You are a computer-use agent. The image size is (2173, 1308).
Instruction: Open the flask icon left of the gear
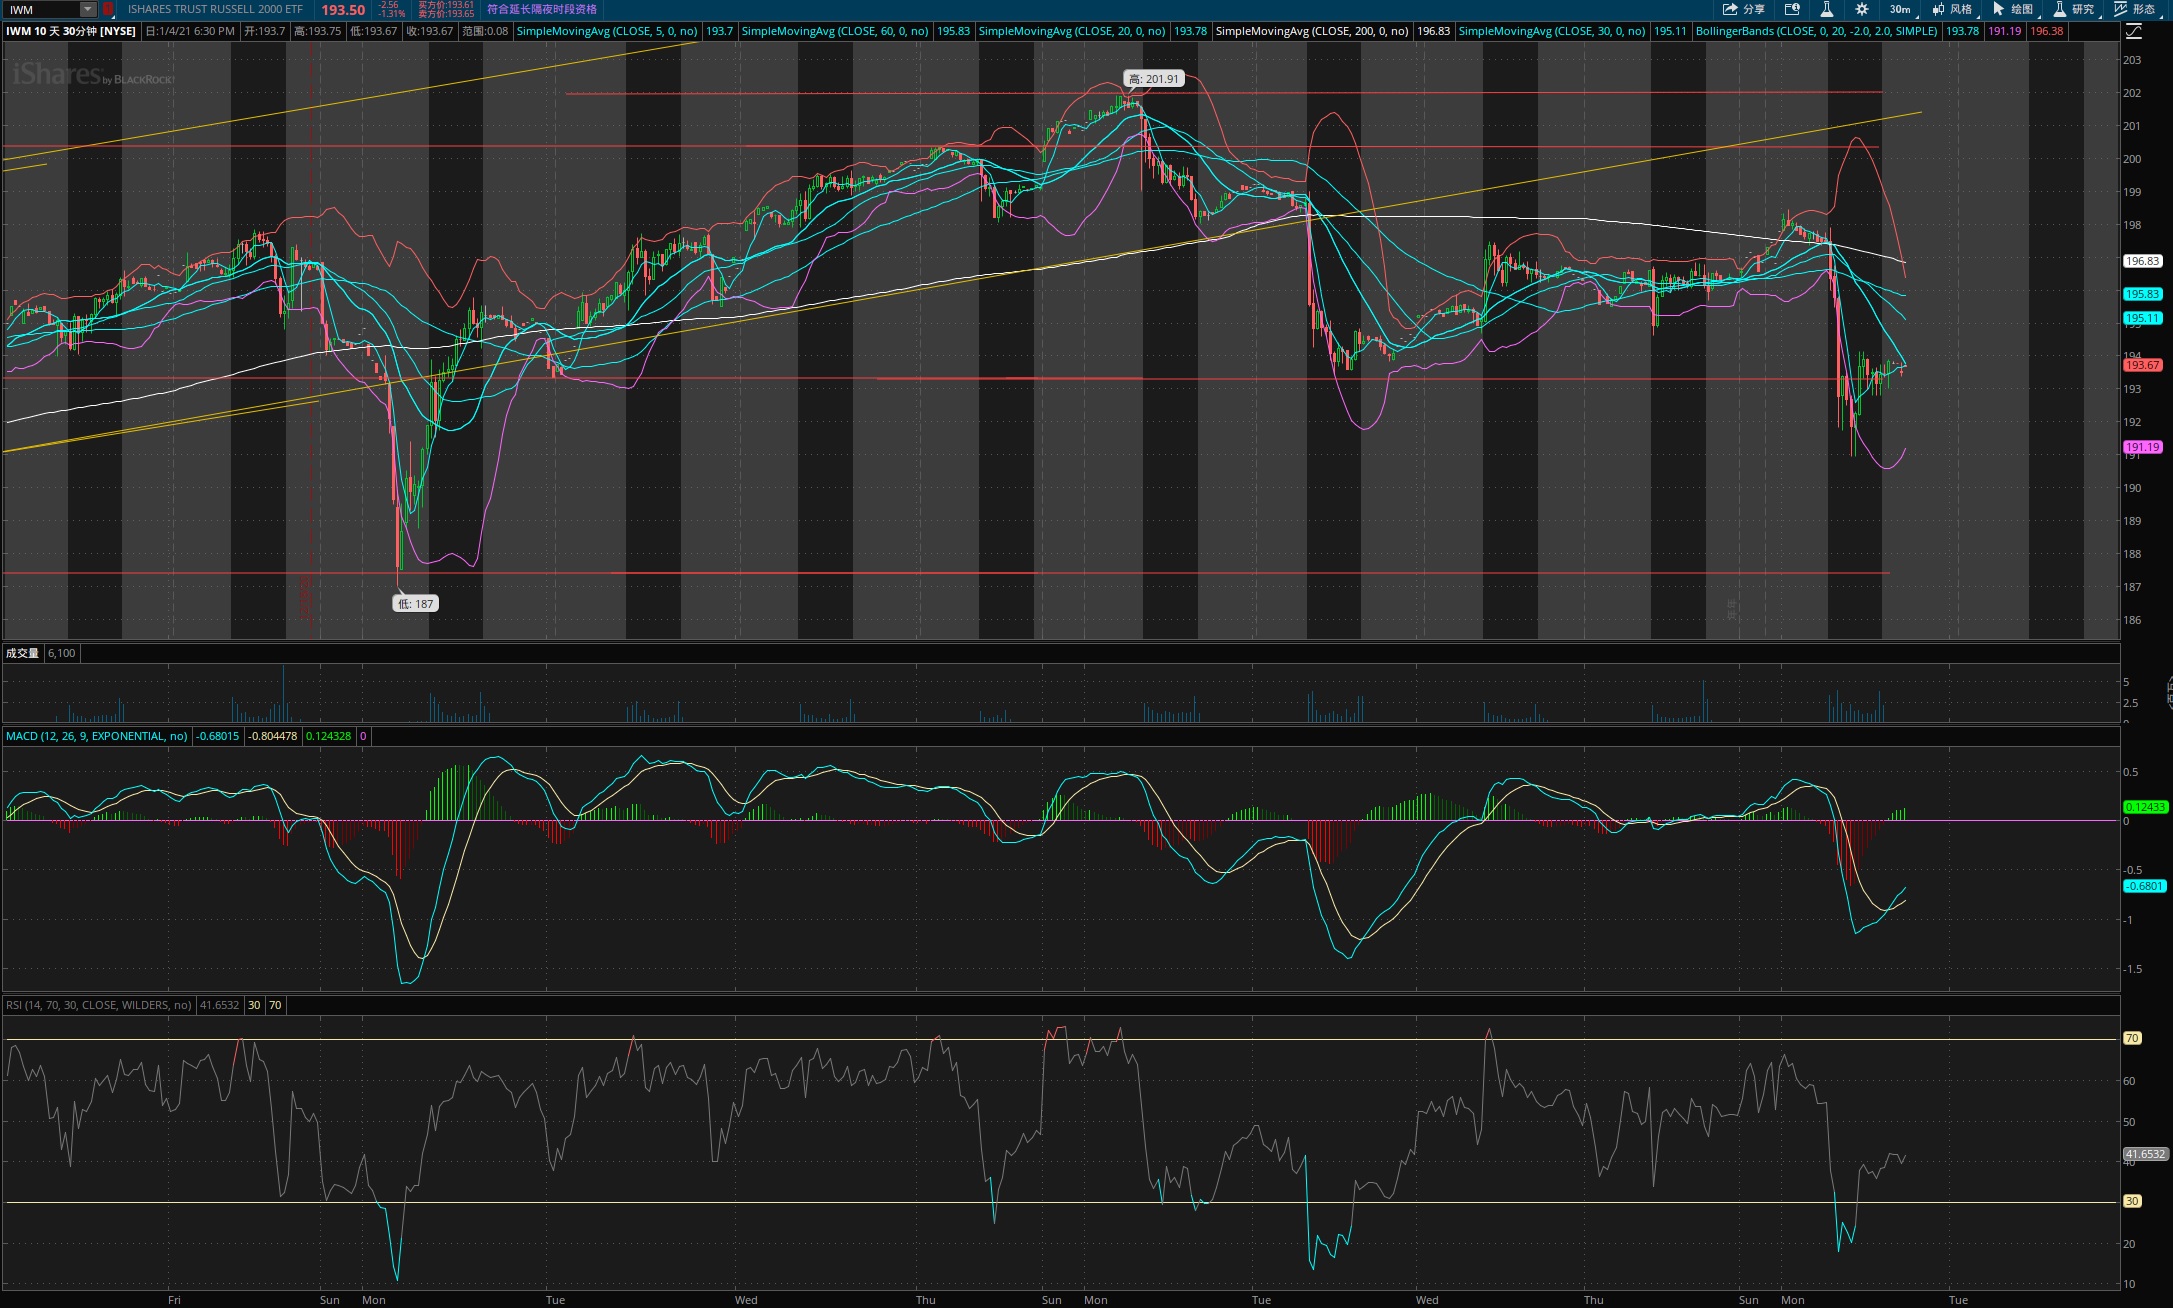(1827, 9)
